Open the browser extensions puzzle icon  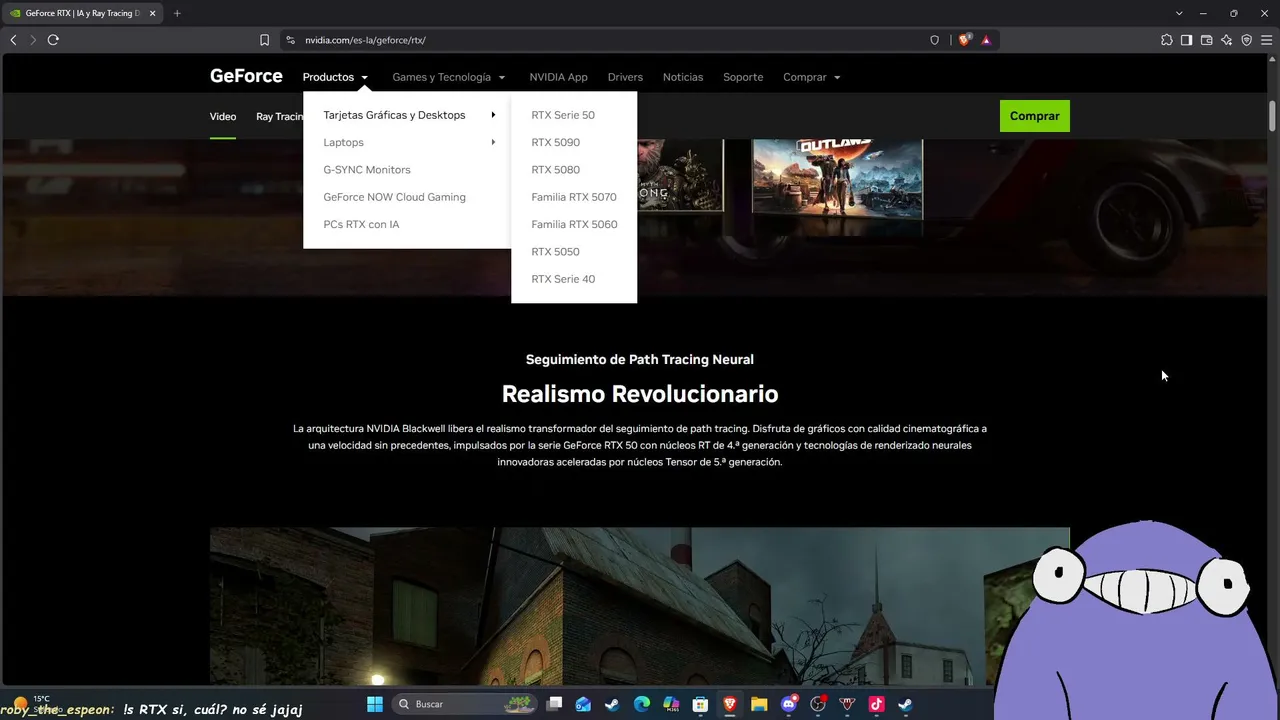pyautogui.click(x=1167, y=40)
